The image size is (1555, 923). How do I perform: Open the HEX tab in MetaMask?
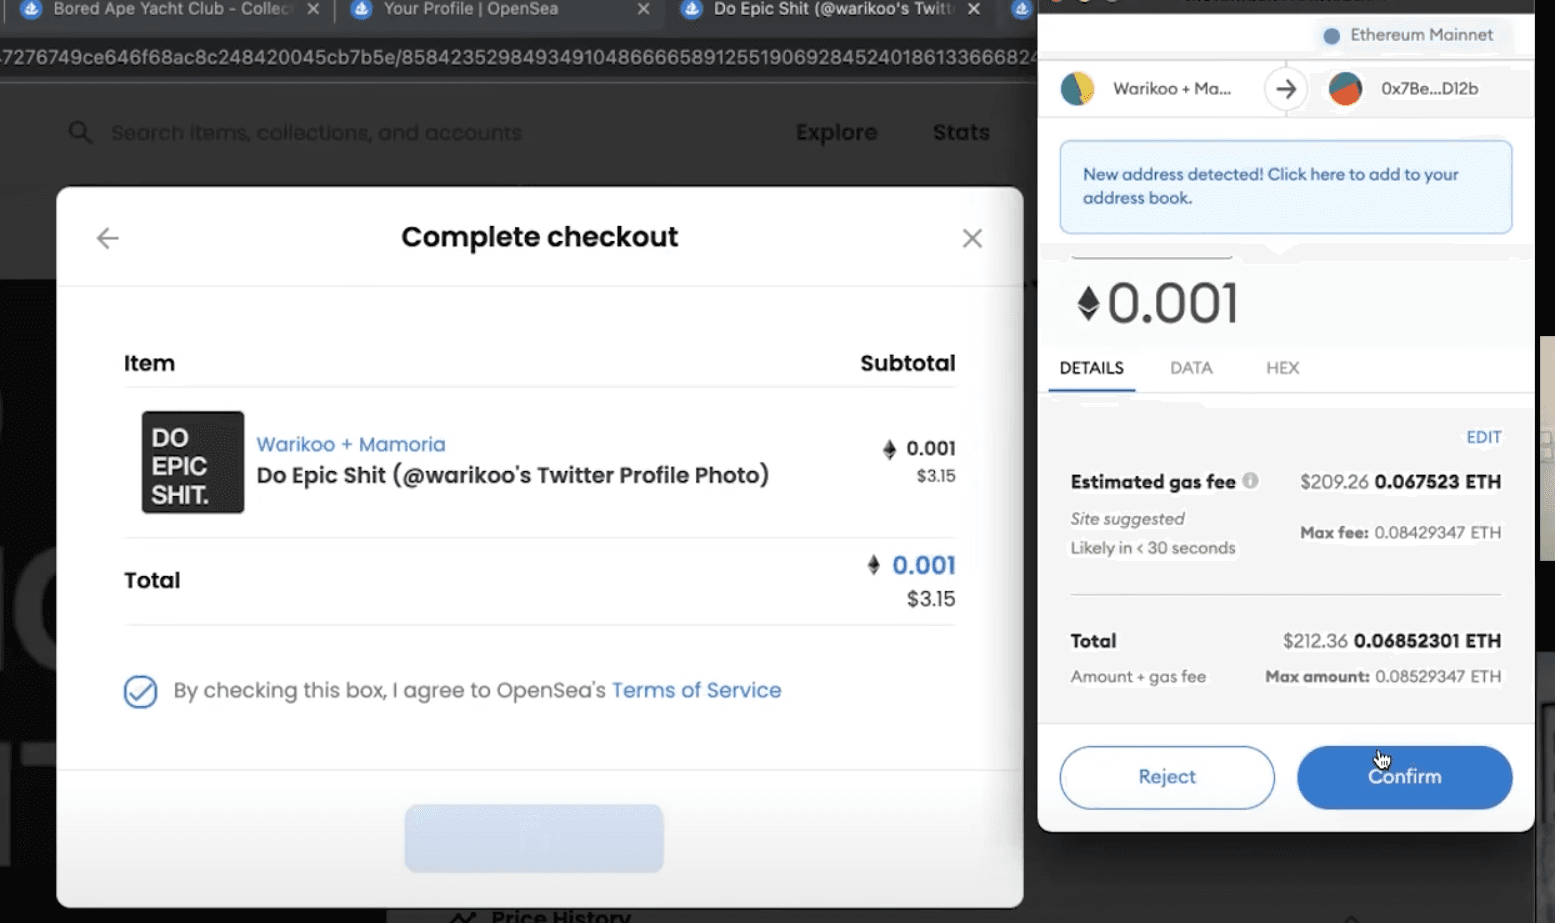(x=1282, y=368)
